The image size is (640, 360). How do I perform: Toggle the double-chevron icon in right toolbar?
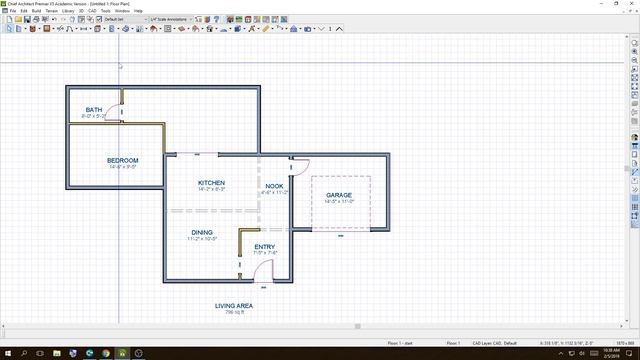pos(634,189)
